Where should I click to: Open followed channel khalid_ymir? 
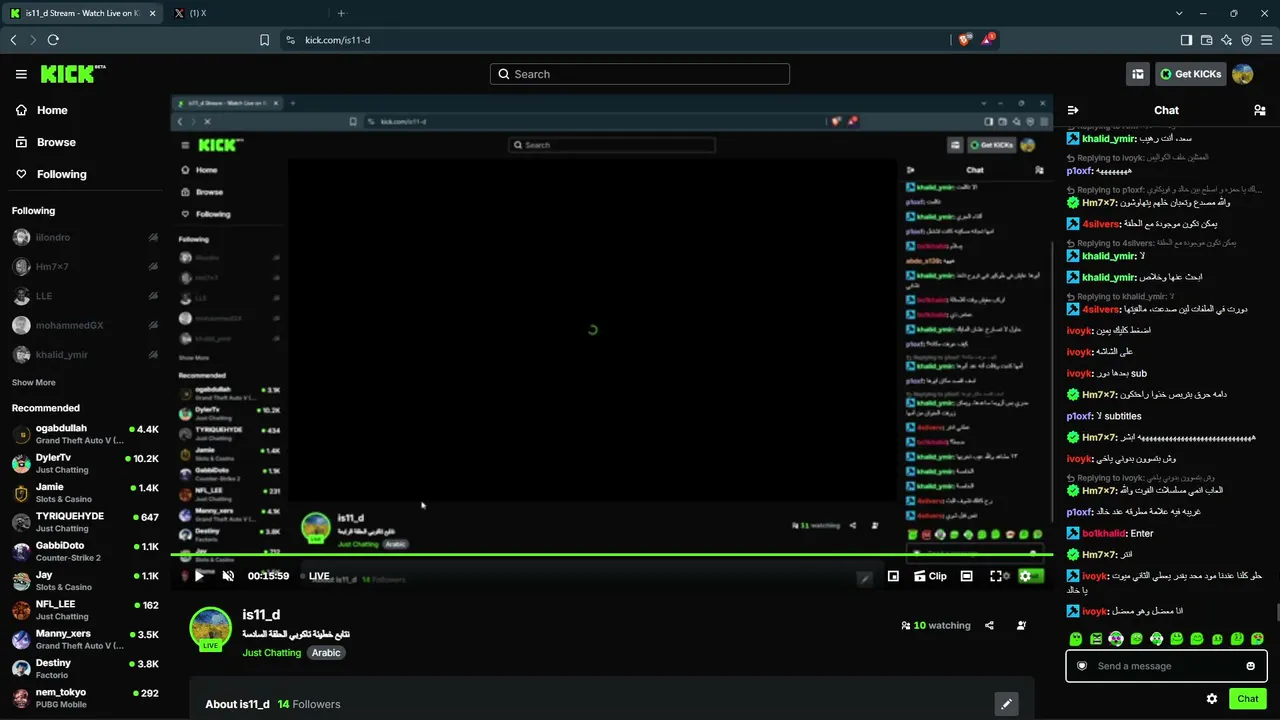coord(85,354)
